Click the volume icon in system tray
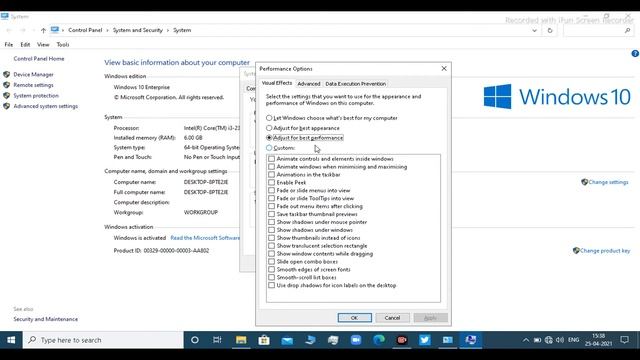 click(x=560, y=340)
